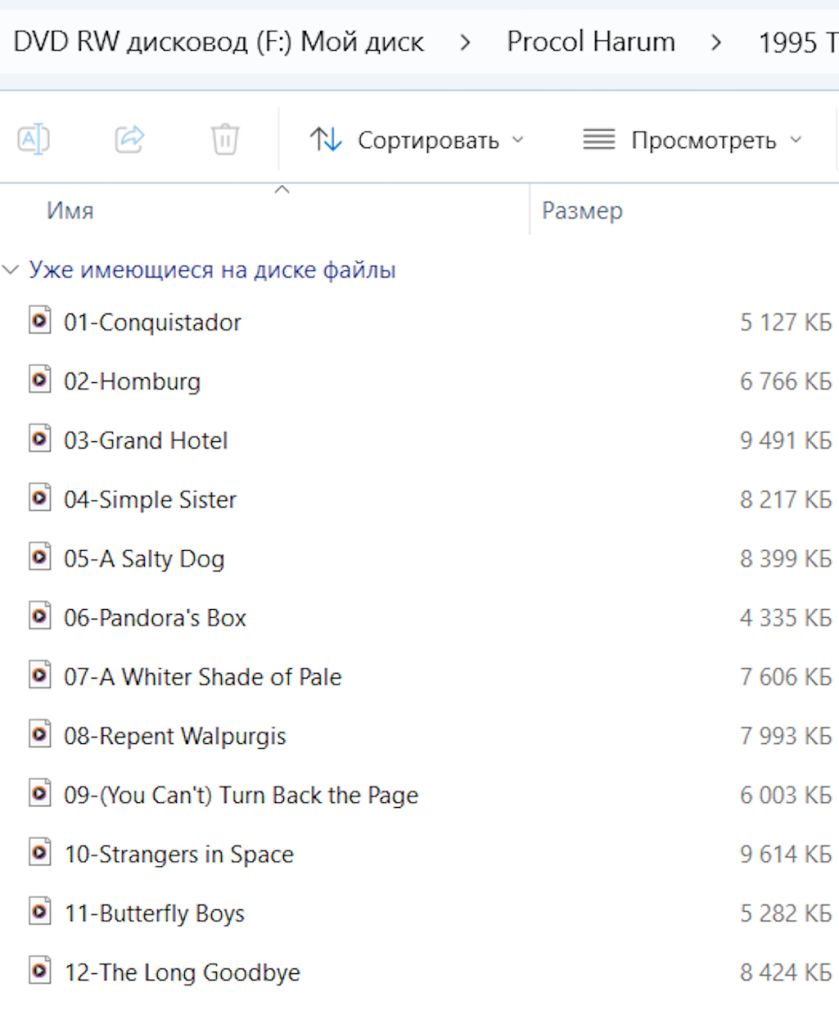Click the Rename toolbar icon
This screenshot has width=839, height=1024.
pos(33,139)
